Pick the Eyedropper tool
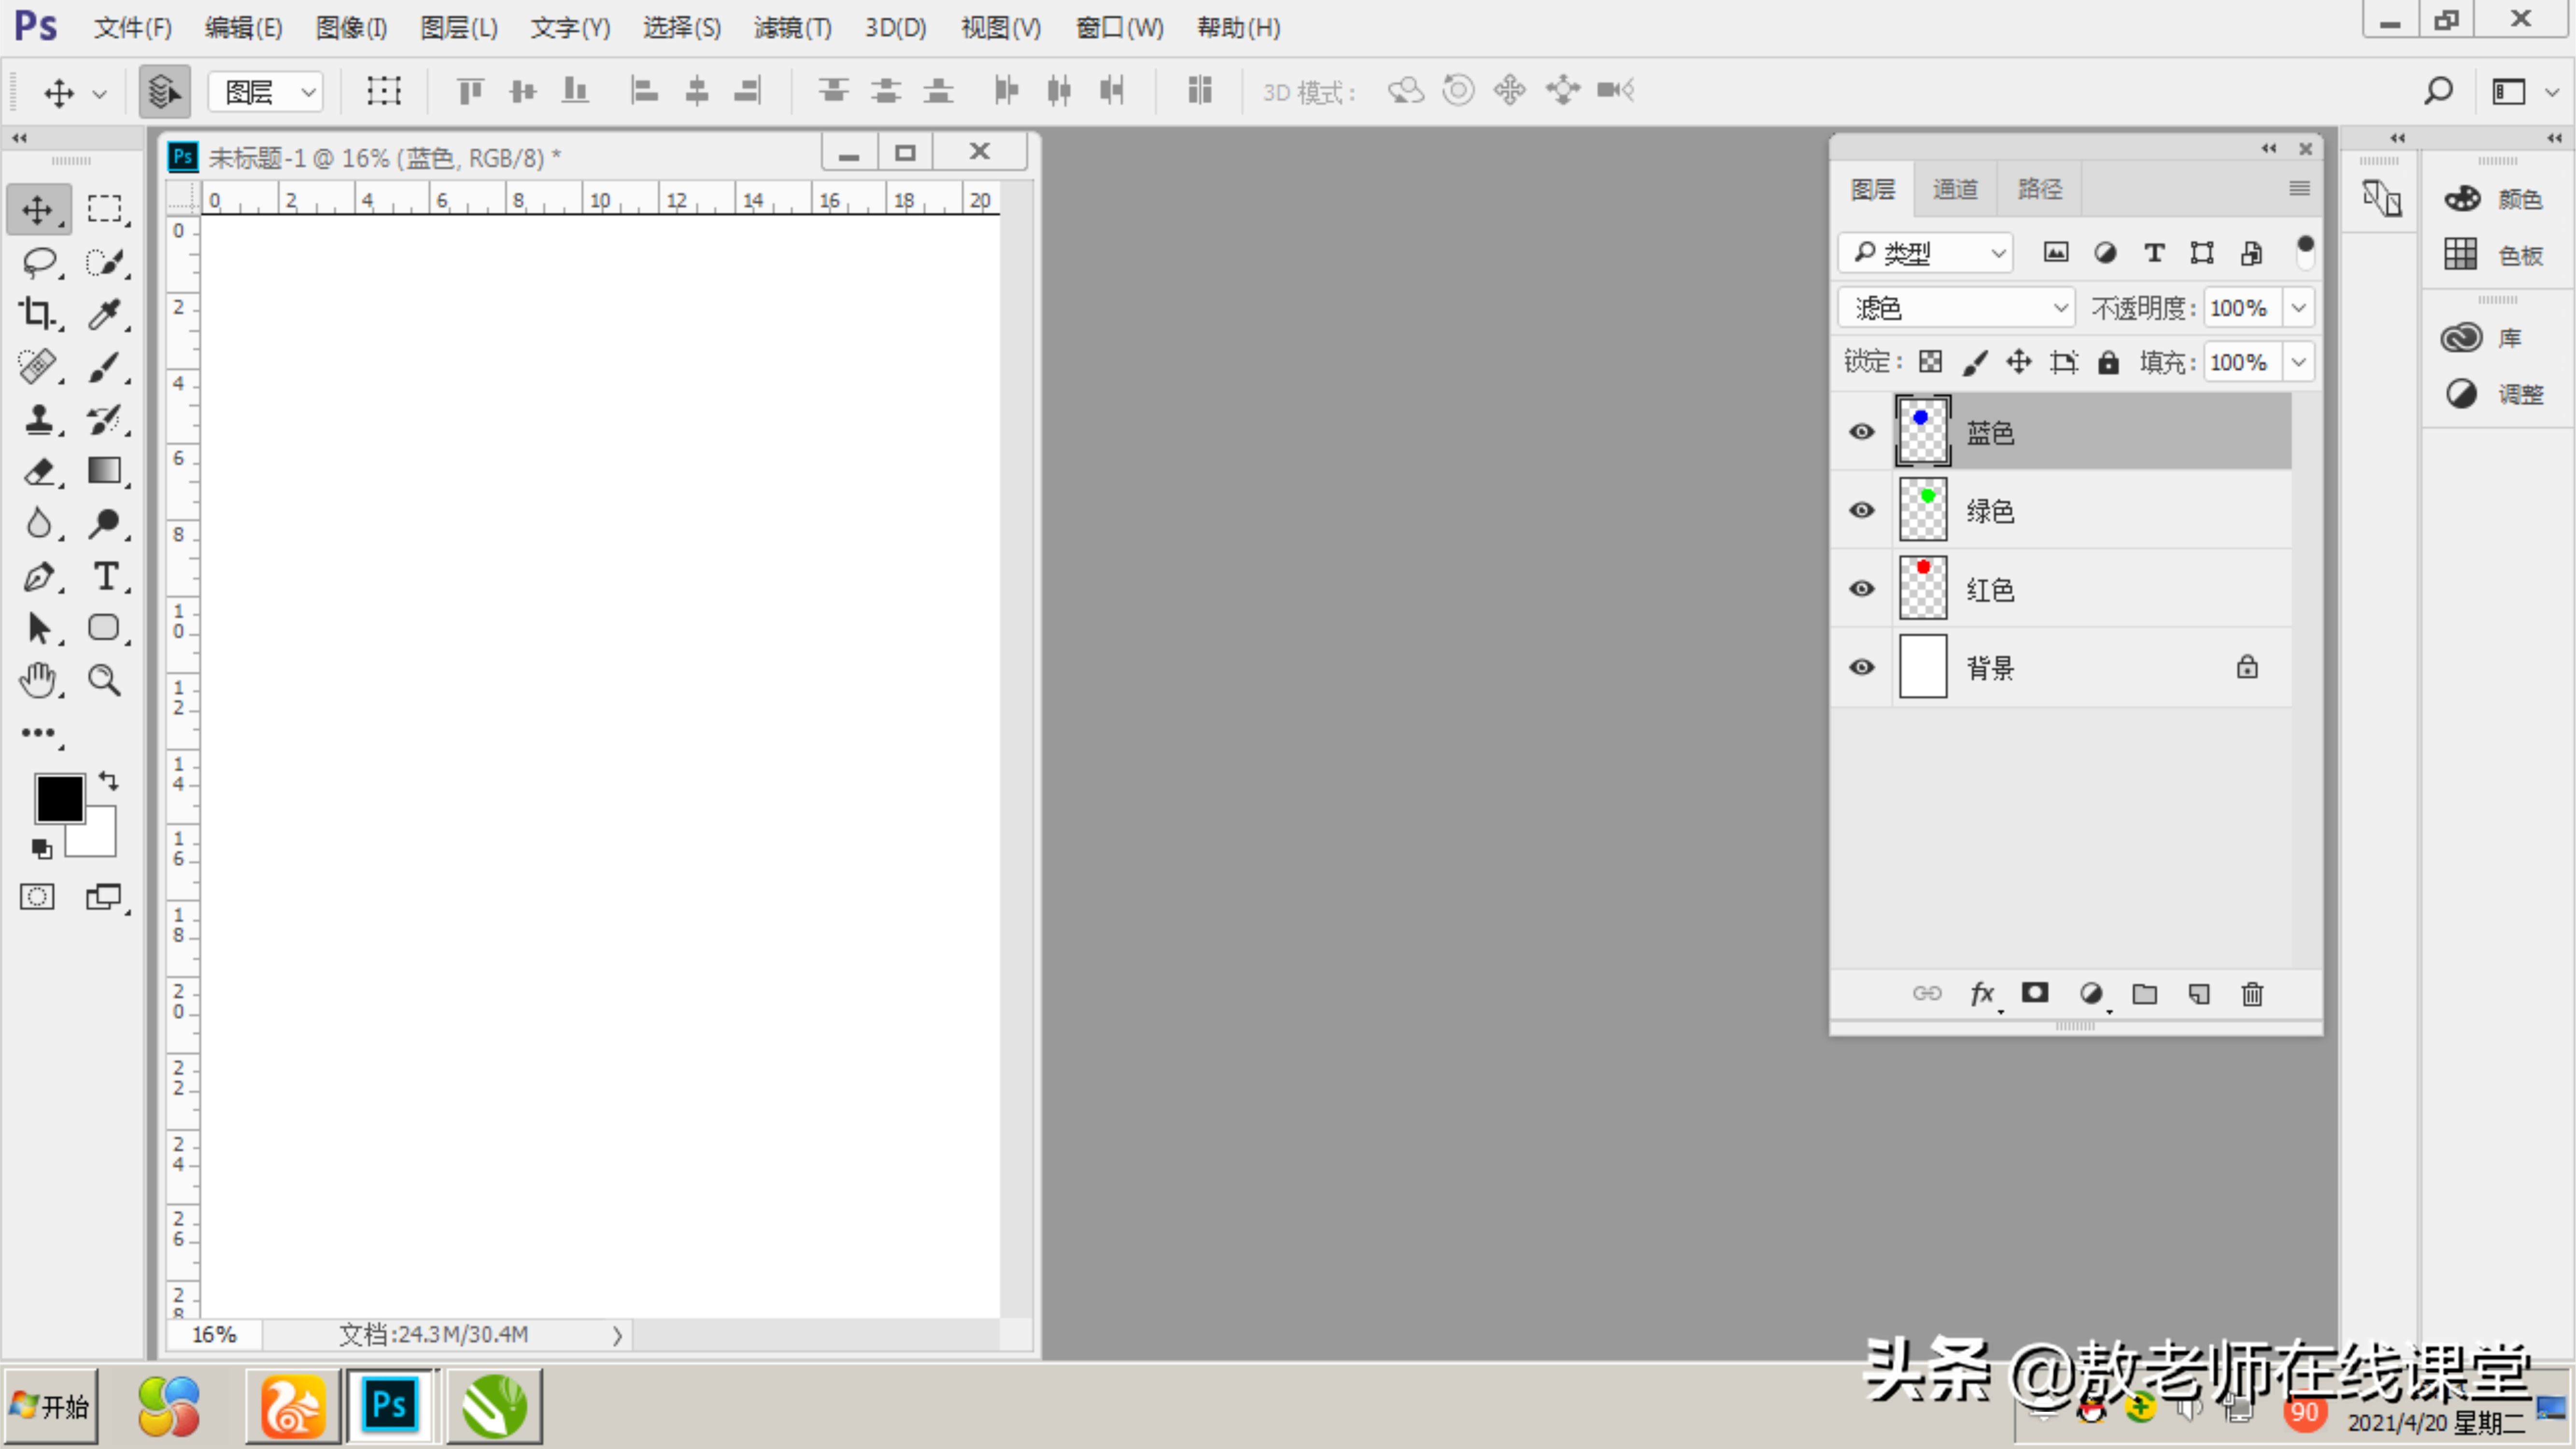The width and height of the screenshot is (2576, 1449). pos(104,314)
